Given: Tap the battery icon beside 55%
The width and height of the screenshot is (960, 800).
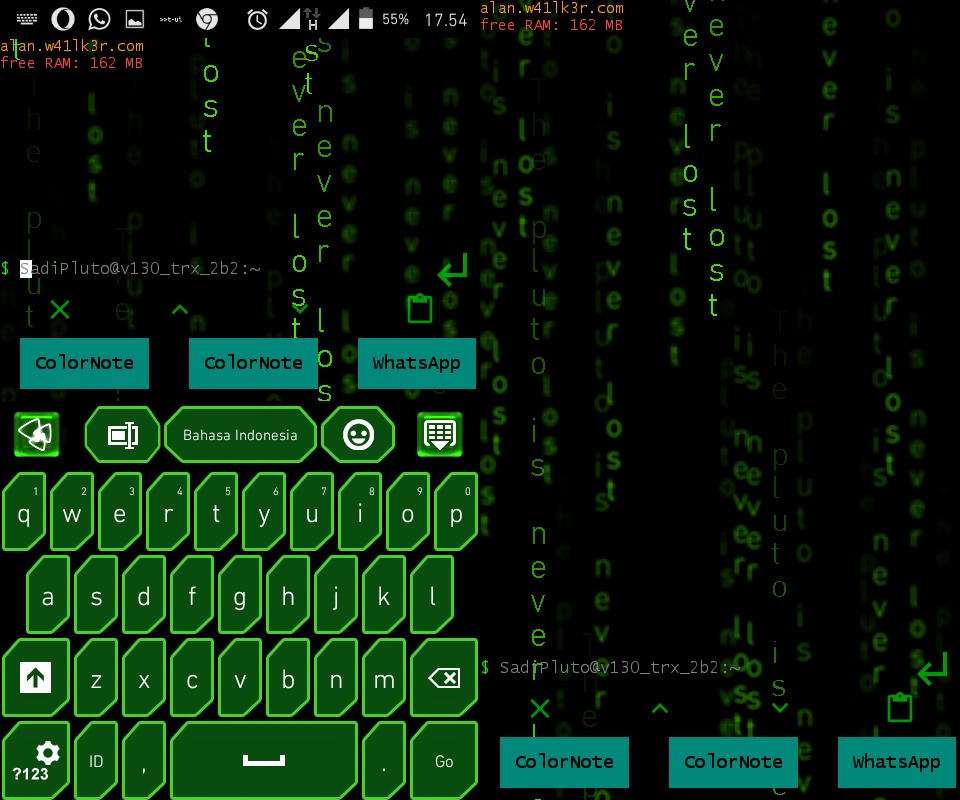Looking at the screenshot, I should (x=366, y=18).
